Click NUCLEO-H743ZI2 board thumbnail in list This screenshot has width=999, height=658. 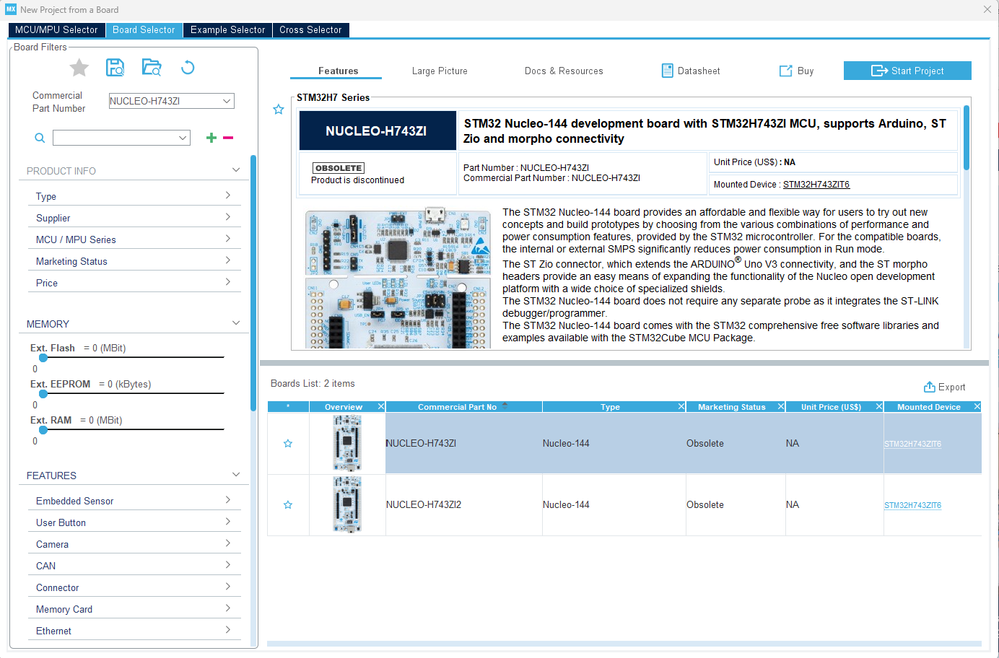(x=347, y=504)
